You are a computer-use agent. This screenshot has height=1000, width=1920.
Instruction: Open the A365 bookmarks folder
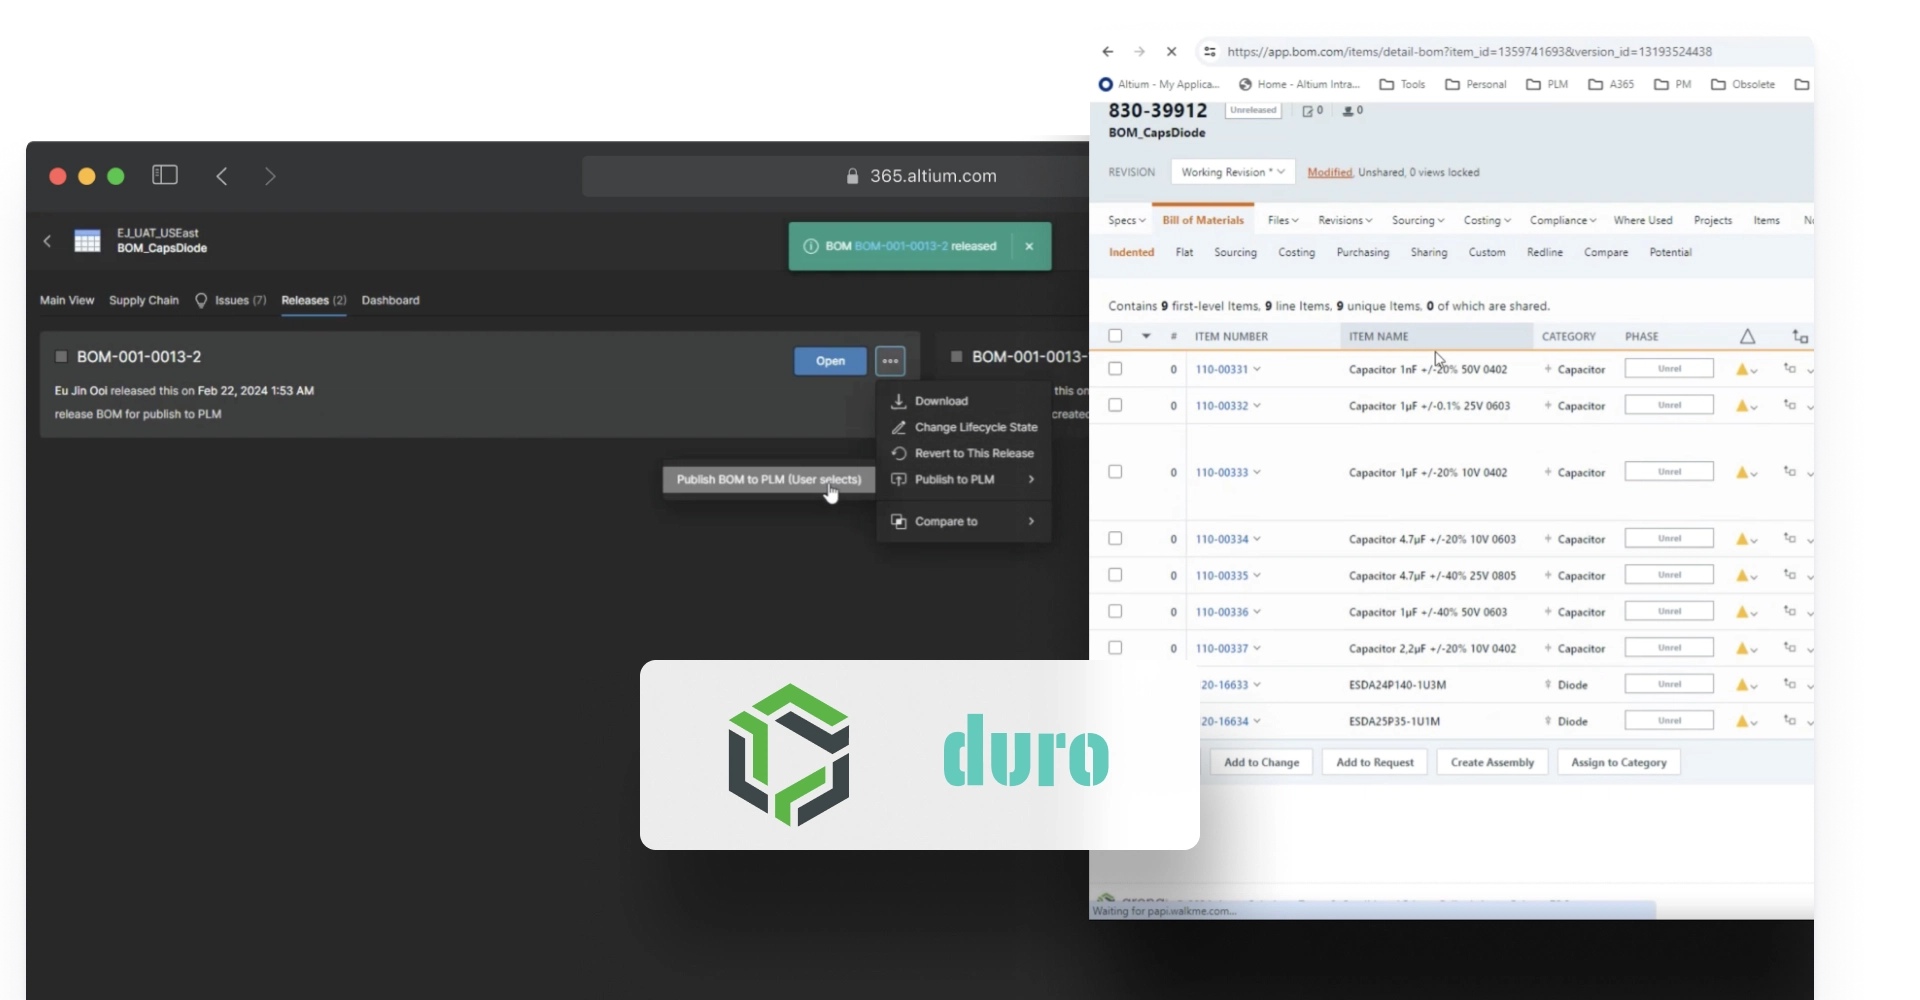tap(1611, 84)
